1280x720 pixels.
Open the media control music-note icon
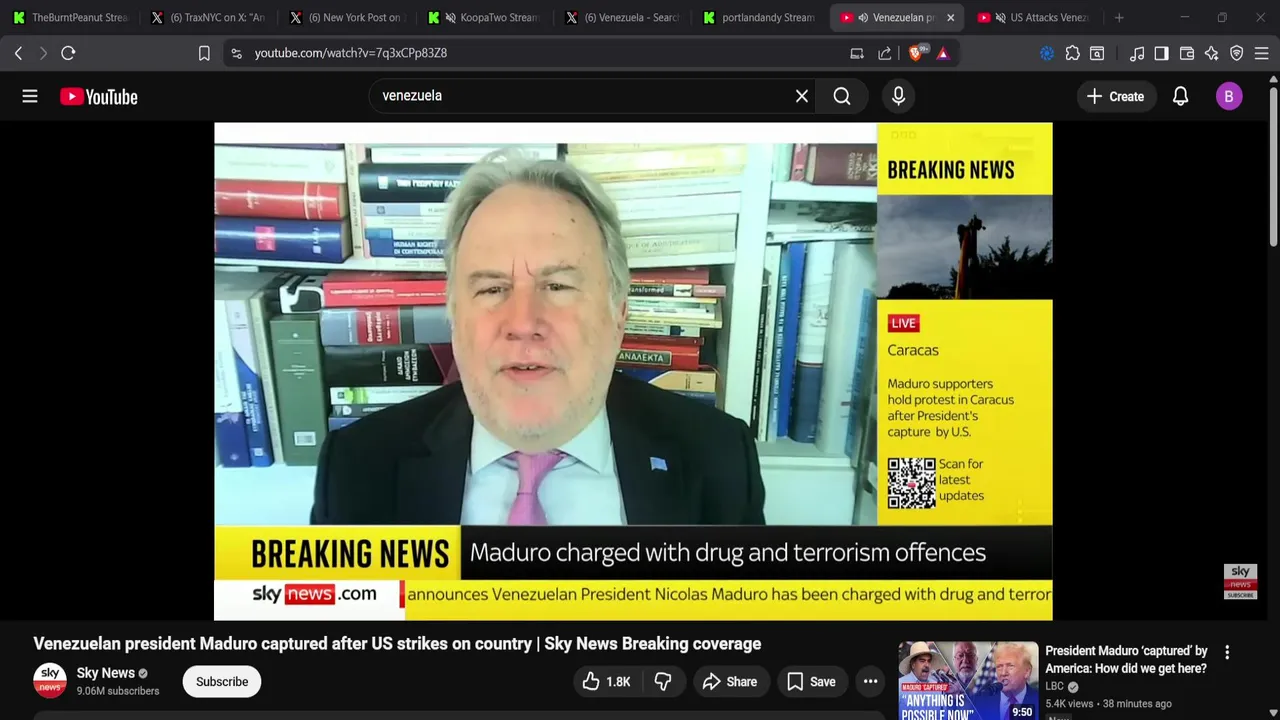click(x=1137, y=53)
